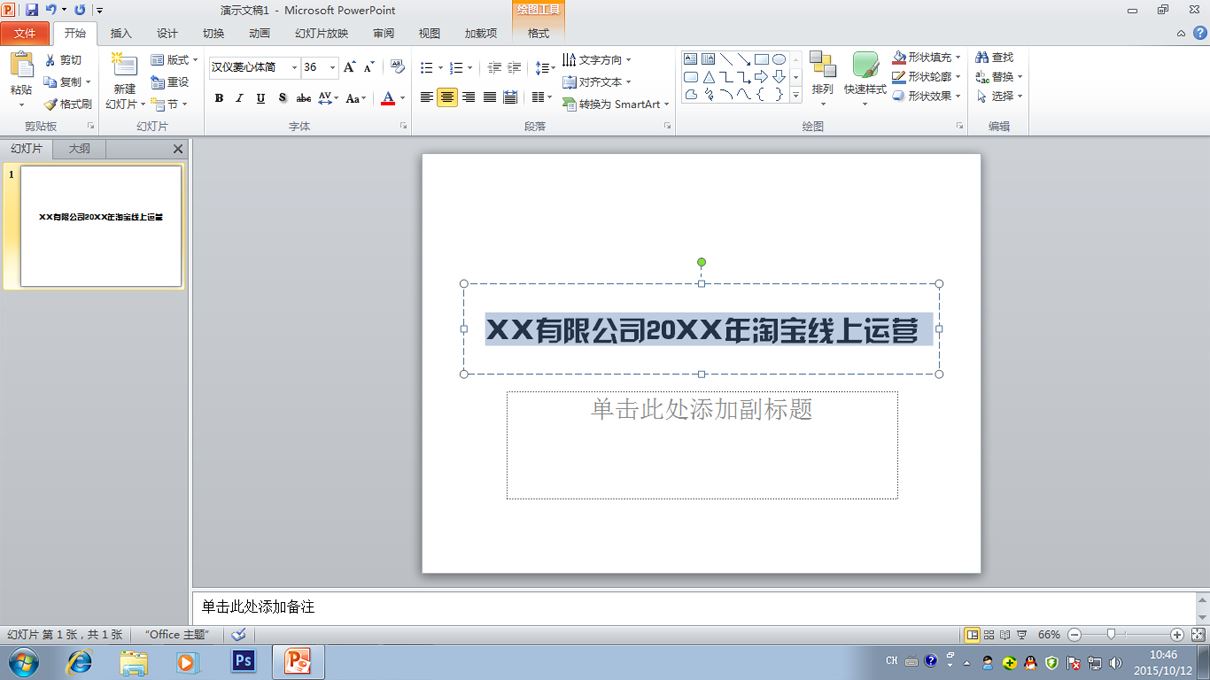Image resolution: width=1210 pixels, height=680 pixels.
Task: Open the Shape Fill (形状填充) dropdown
Action: 927,57
